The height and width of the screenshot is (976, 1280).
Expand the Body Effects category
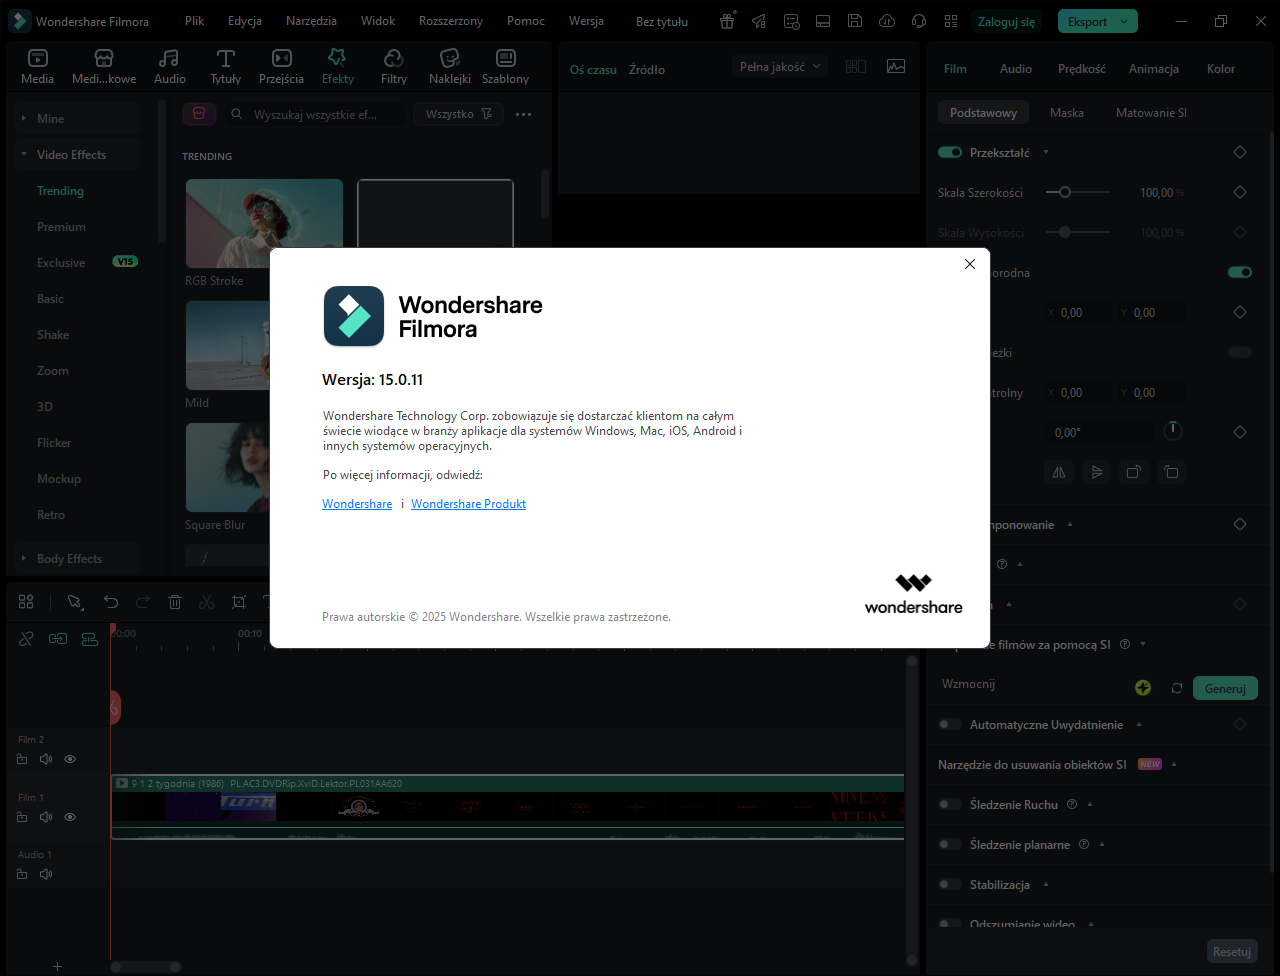click(23, 558)
